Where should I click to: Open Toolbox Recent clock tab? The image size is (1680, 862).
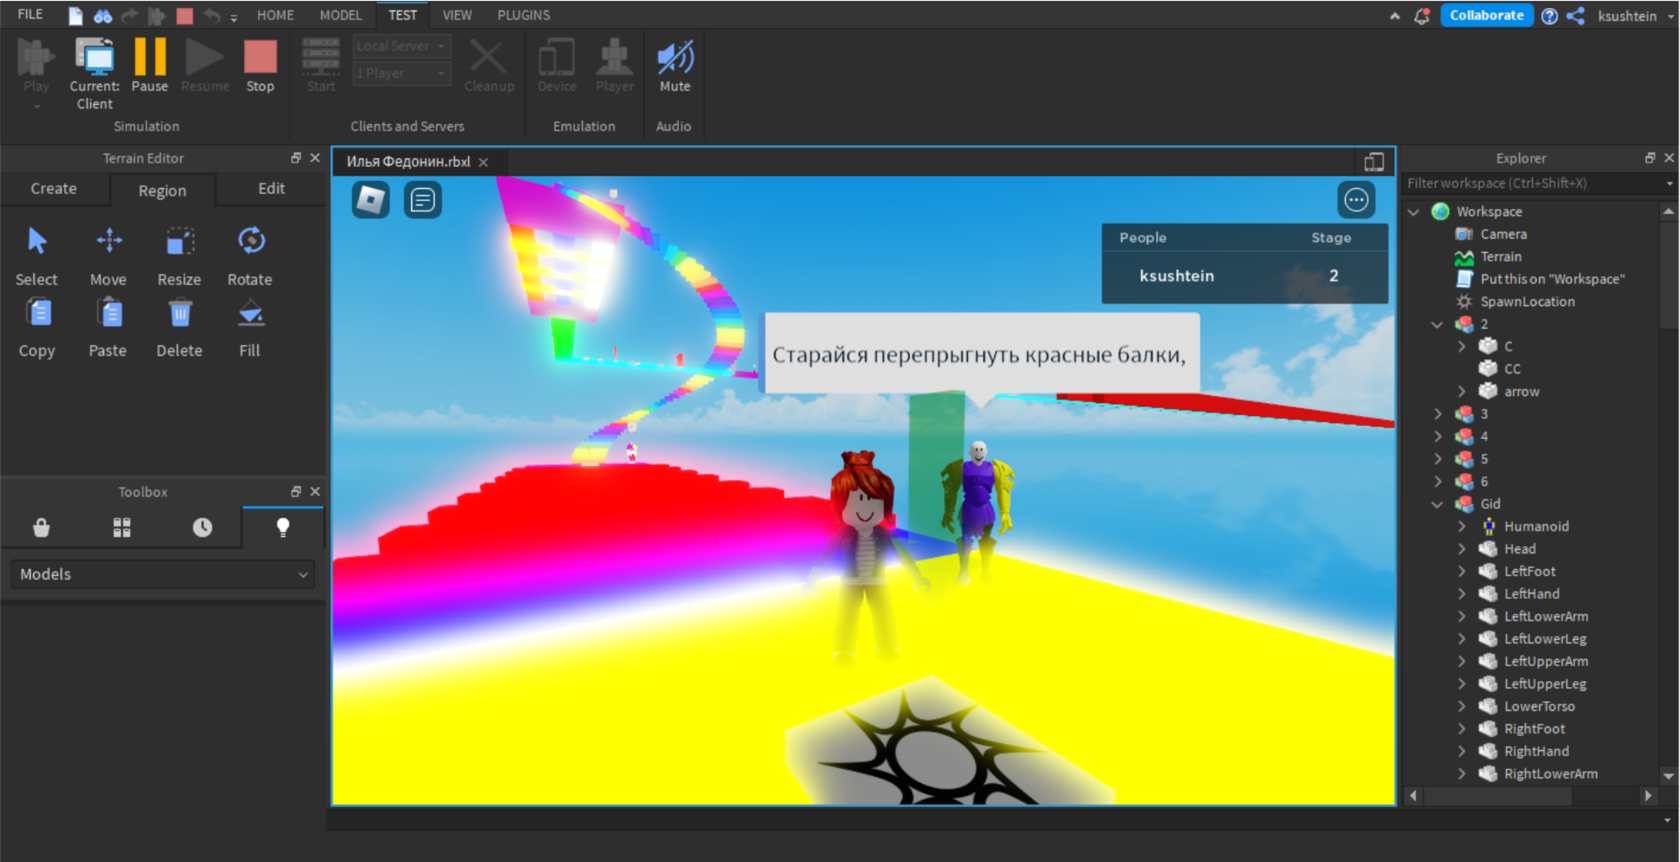[203, 528]
